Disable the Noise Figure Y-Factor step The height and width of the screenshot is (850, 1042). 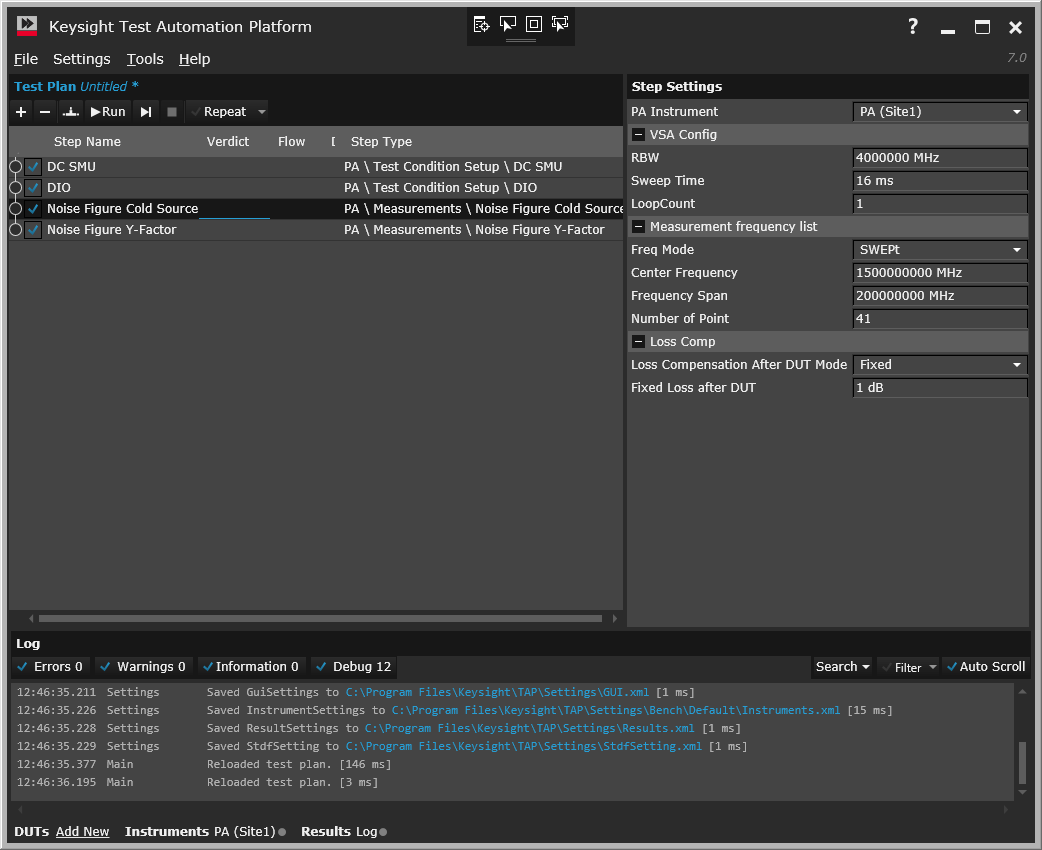click(x=33, y=230)
